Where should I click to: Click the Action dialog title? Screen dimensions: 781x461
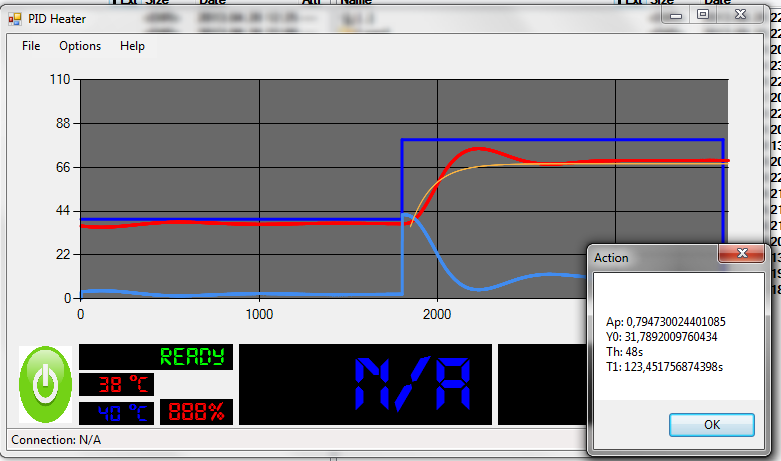(611, 258)
